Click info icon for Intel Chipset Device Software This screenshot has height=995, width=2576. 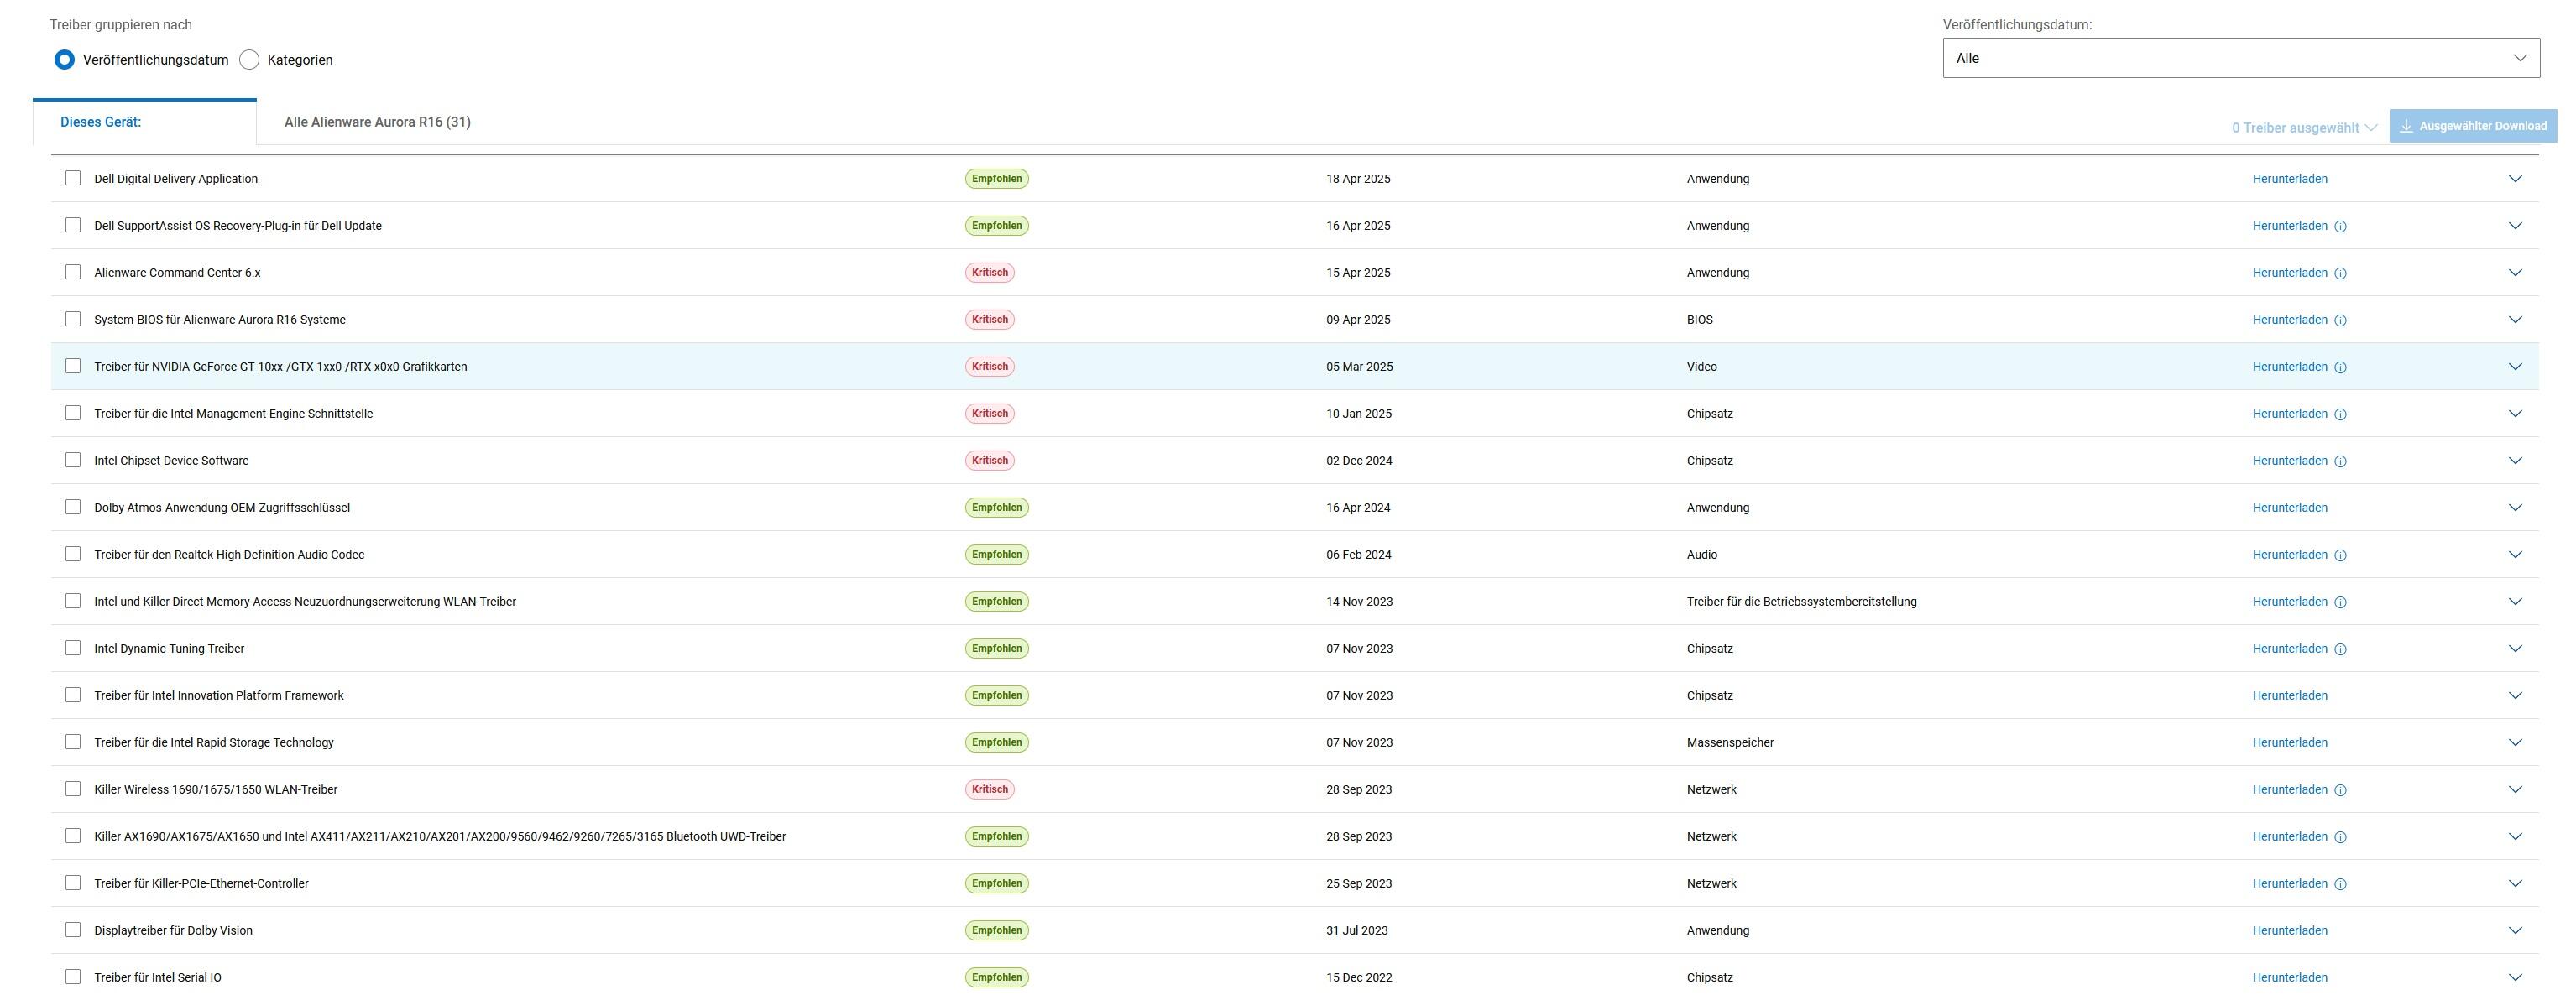point(2340,461)
